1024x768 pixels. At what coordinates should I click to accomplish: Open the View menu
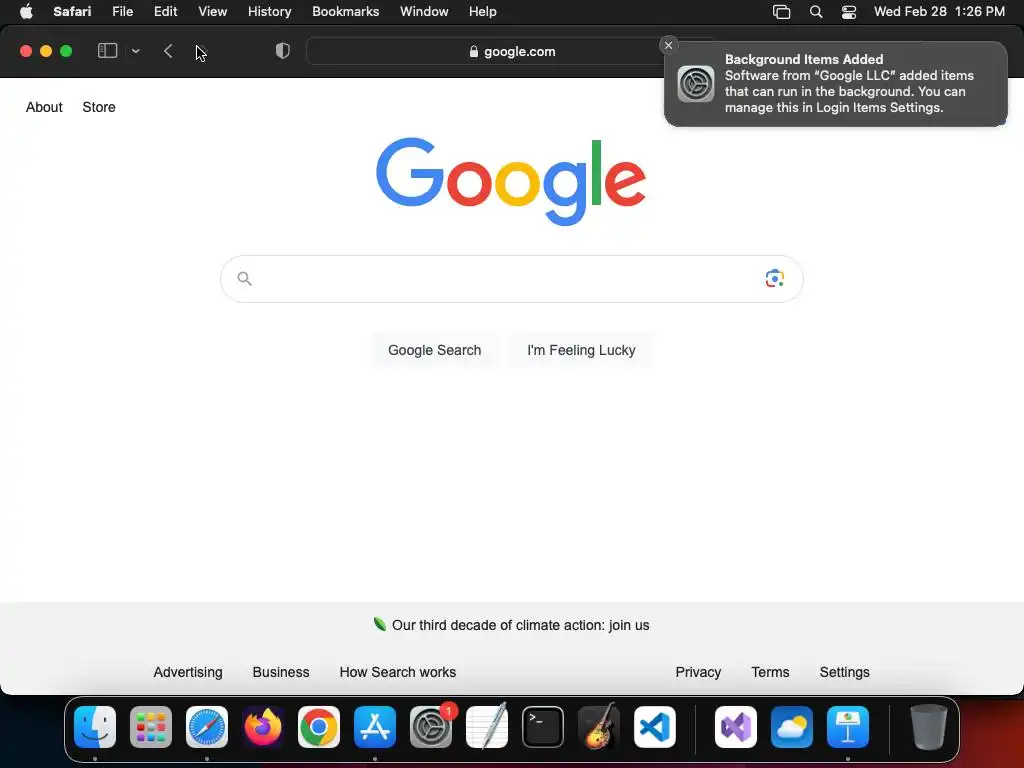click(x=212, y=12)
